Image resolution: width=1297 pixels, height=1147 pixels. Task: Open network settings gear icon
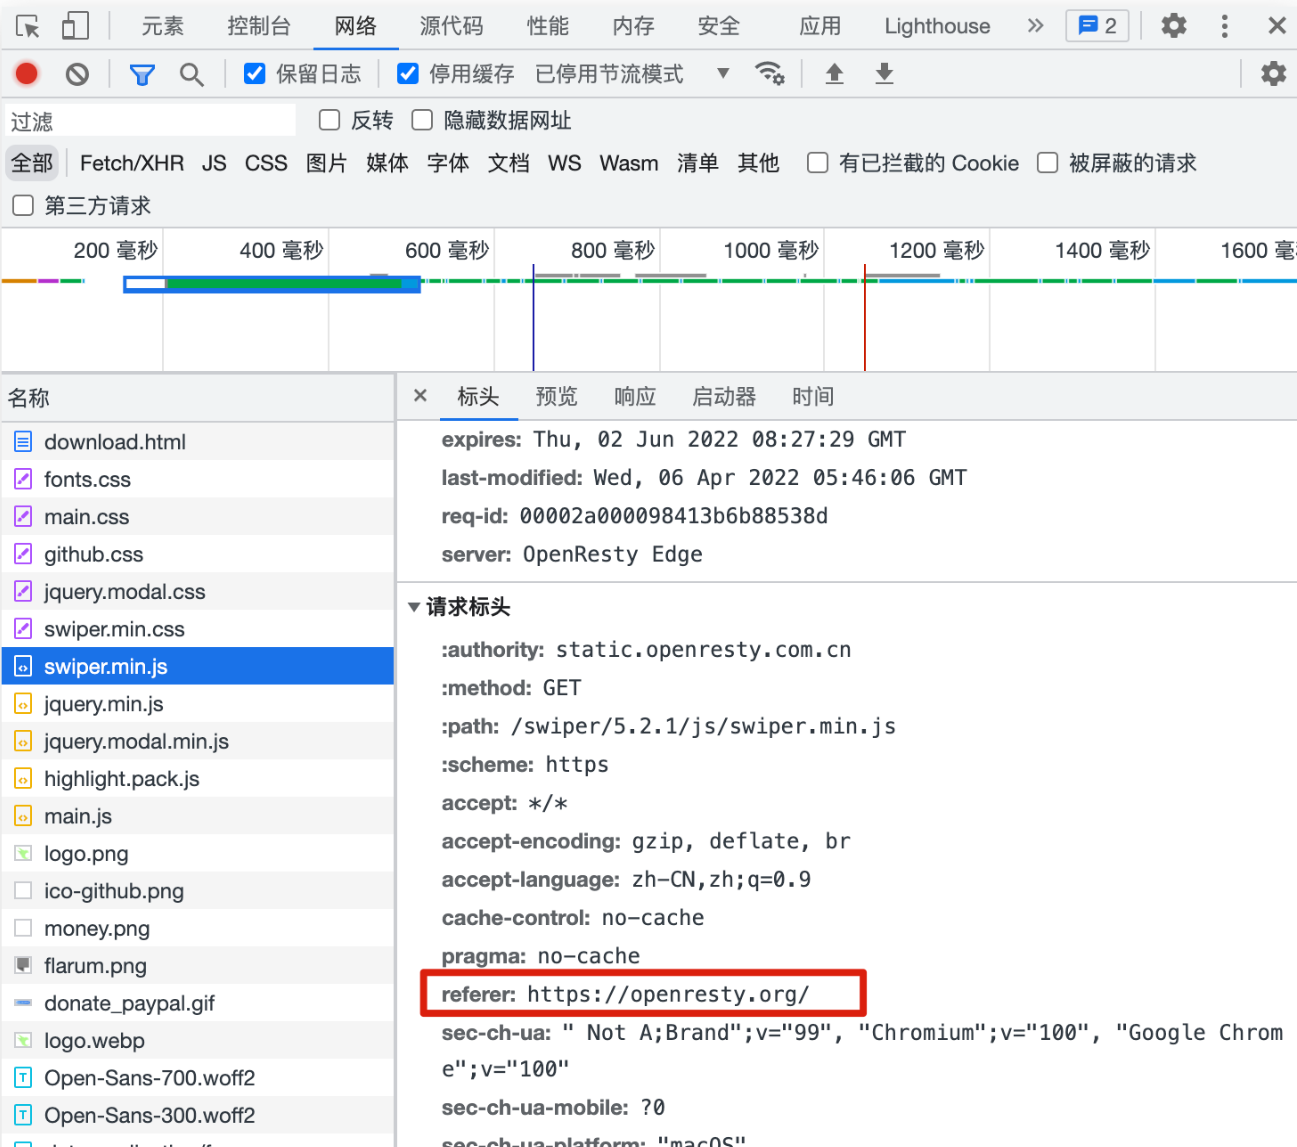point(1273,73)
